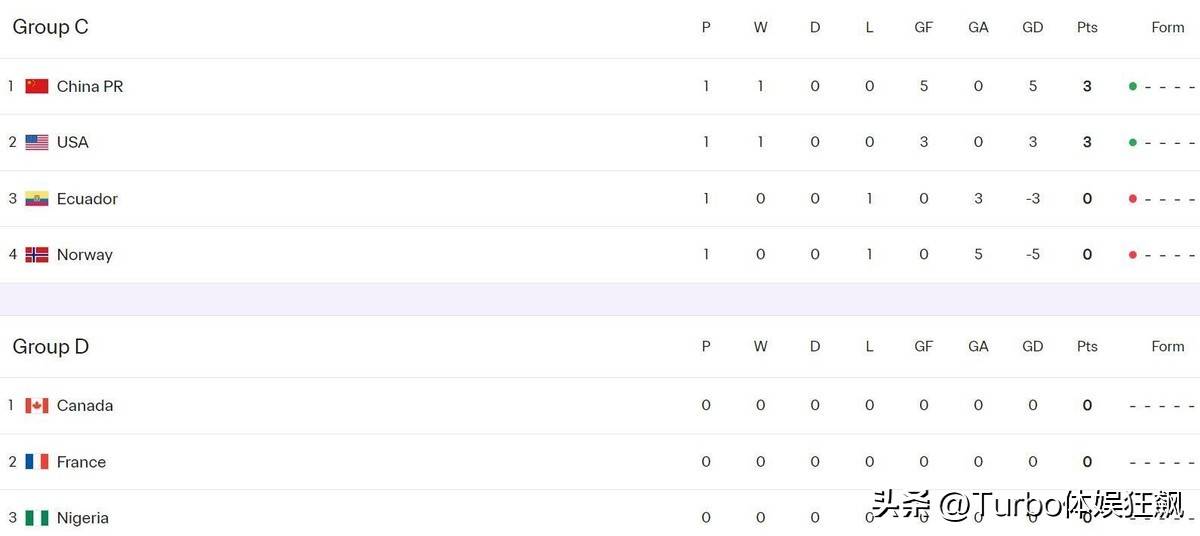
Task: Open the China PR team link
Action: point(90,86)
